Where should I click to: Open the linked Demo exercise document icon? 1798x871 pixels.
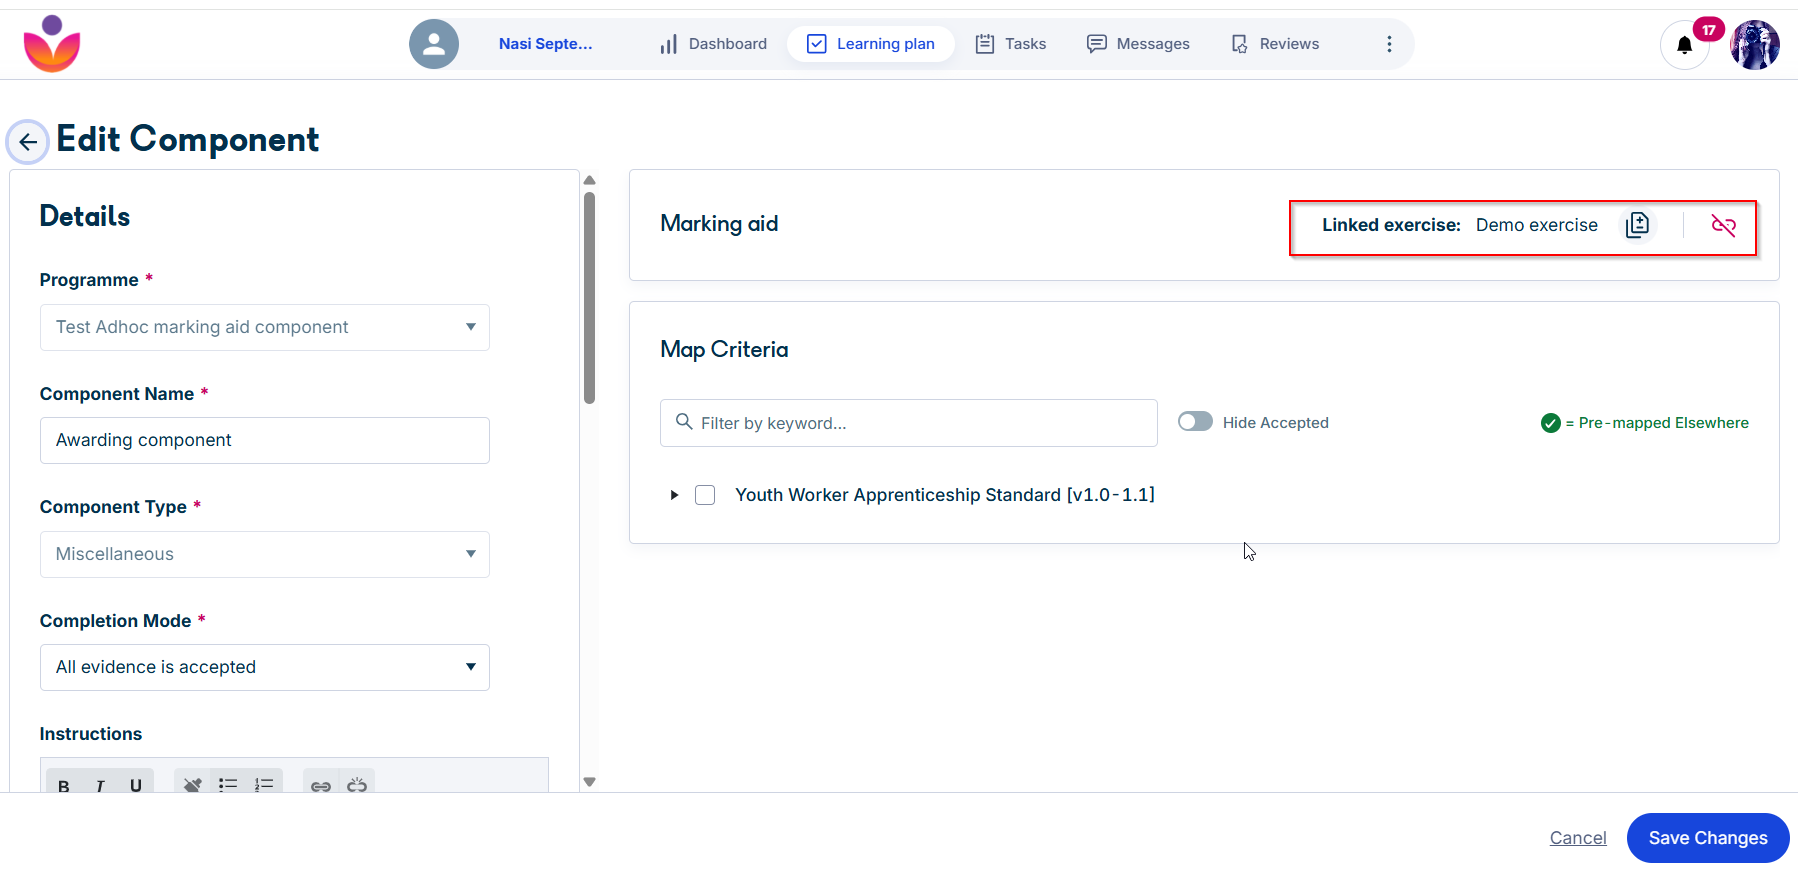tap(1637, 225)
